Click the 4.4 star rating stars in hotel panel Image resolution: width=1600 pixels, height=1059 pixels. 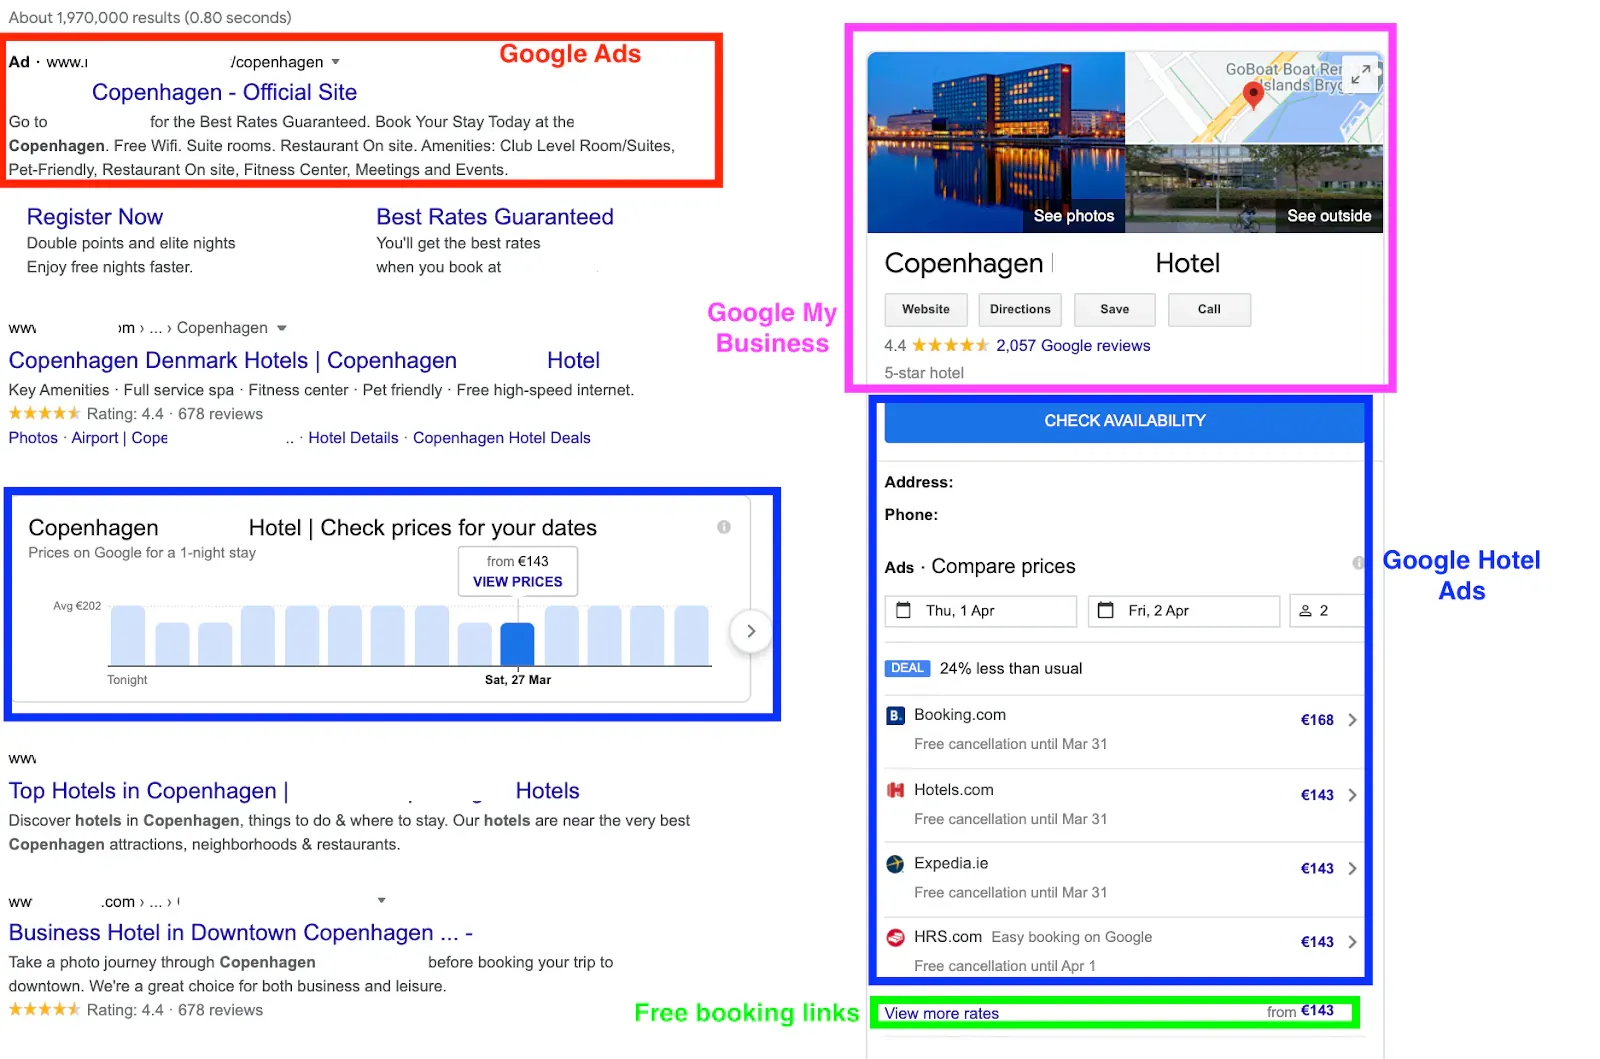[x=950, y=346]
